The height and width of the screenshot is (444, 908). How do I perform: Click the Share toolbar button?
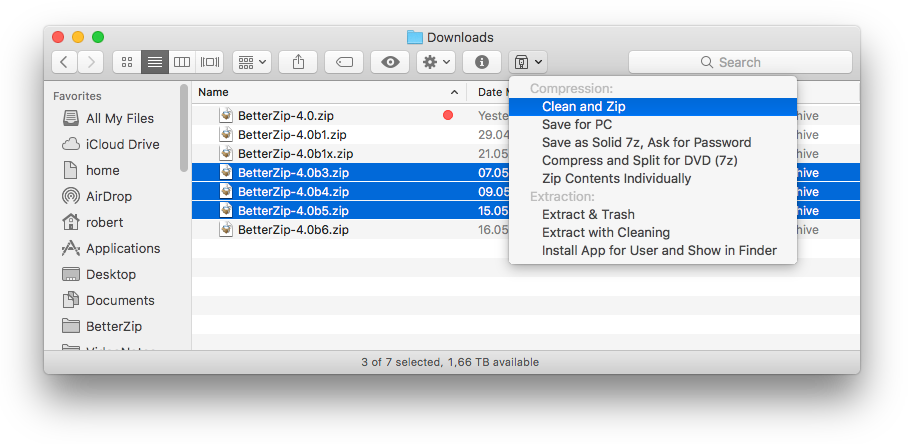(298, 62)
